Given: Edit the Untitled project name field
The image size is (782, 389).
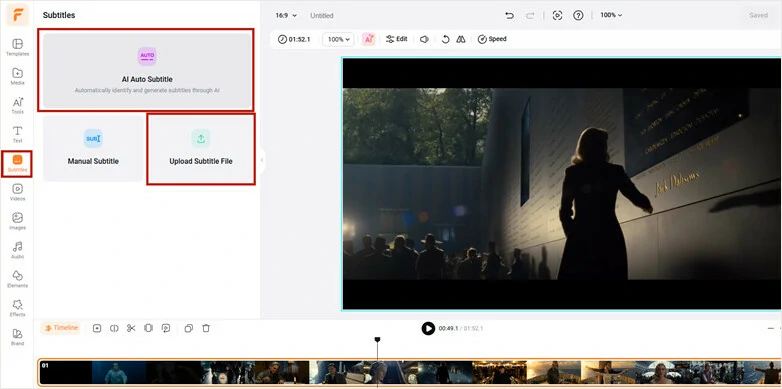Looking at the screenshot, I should [322, 15].
